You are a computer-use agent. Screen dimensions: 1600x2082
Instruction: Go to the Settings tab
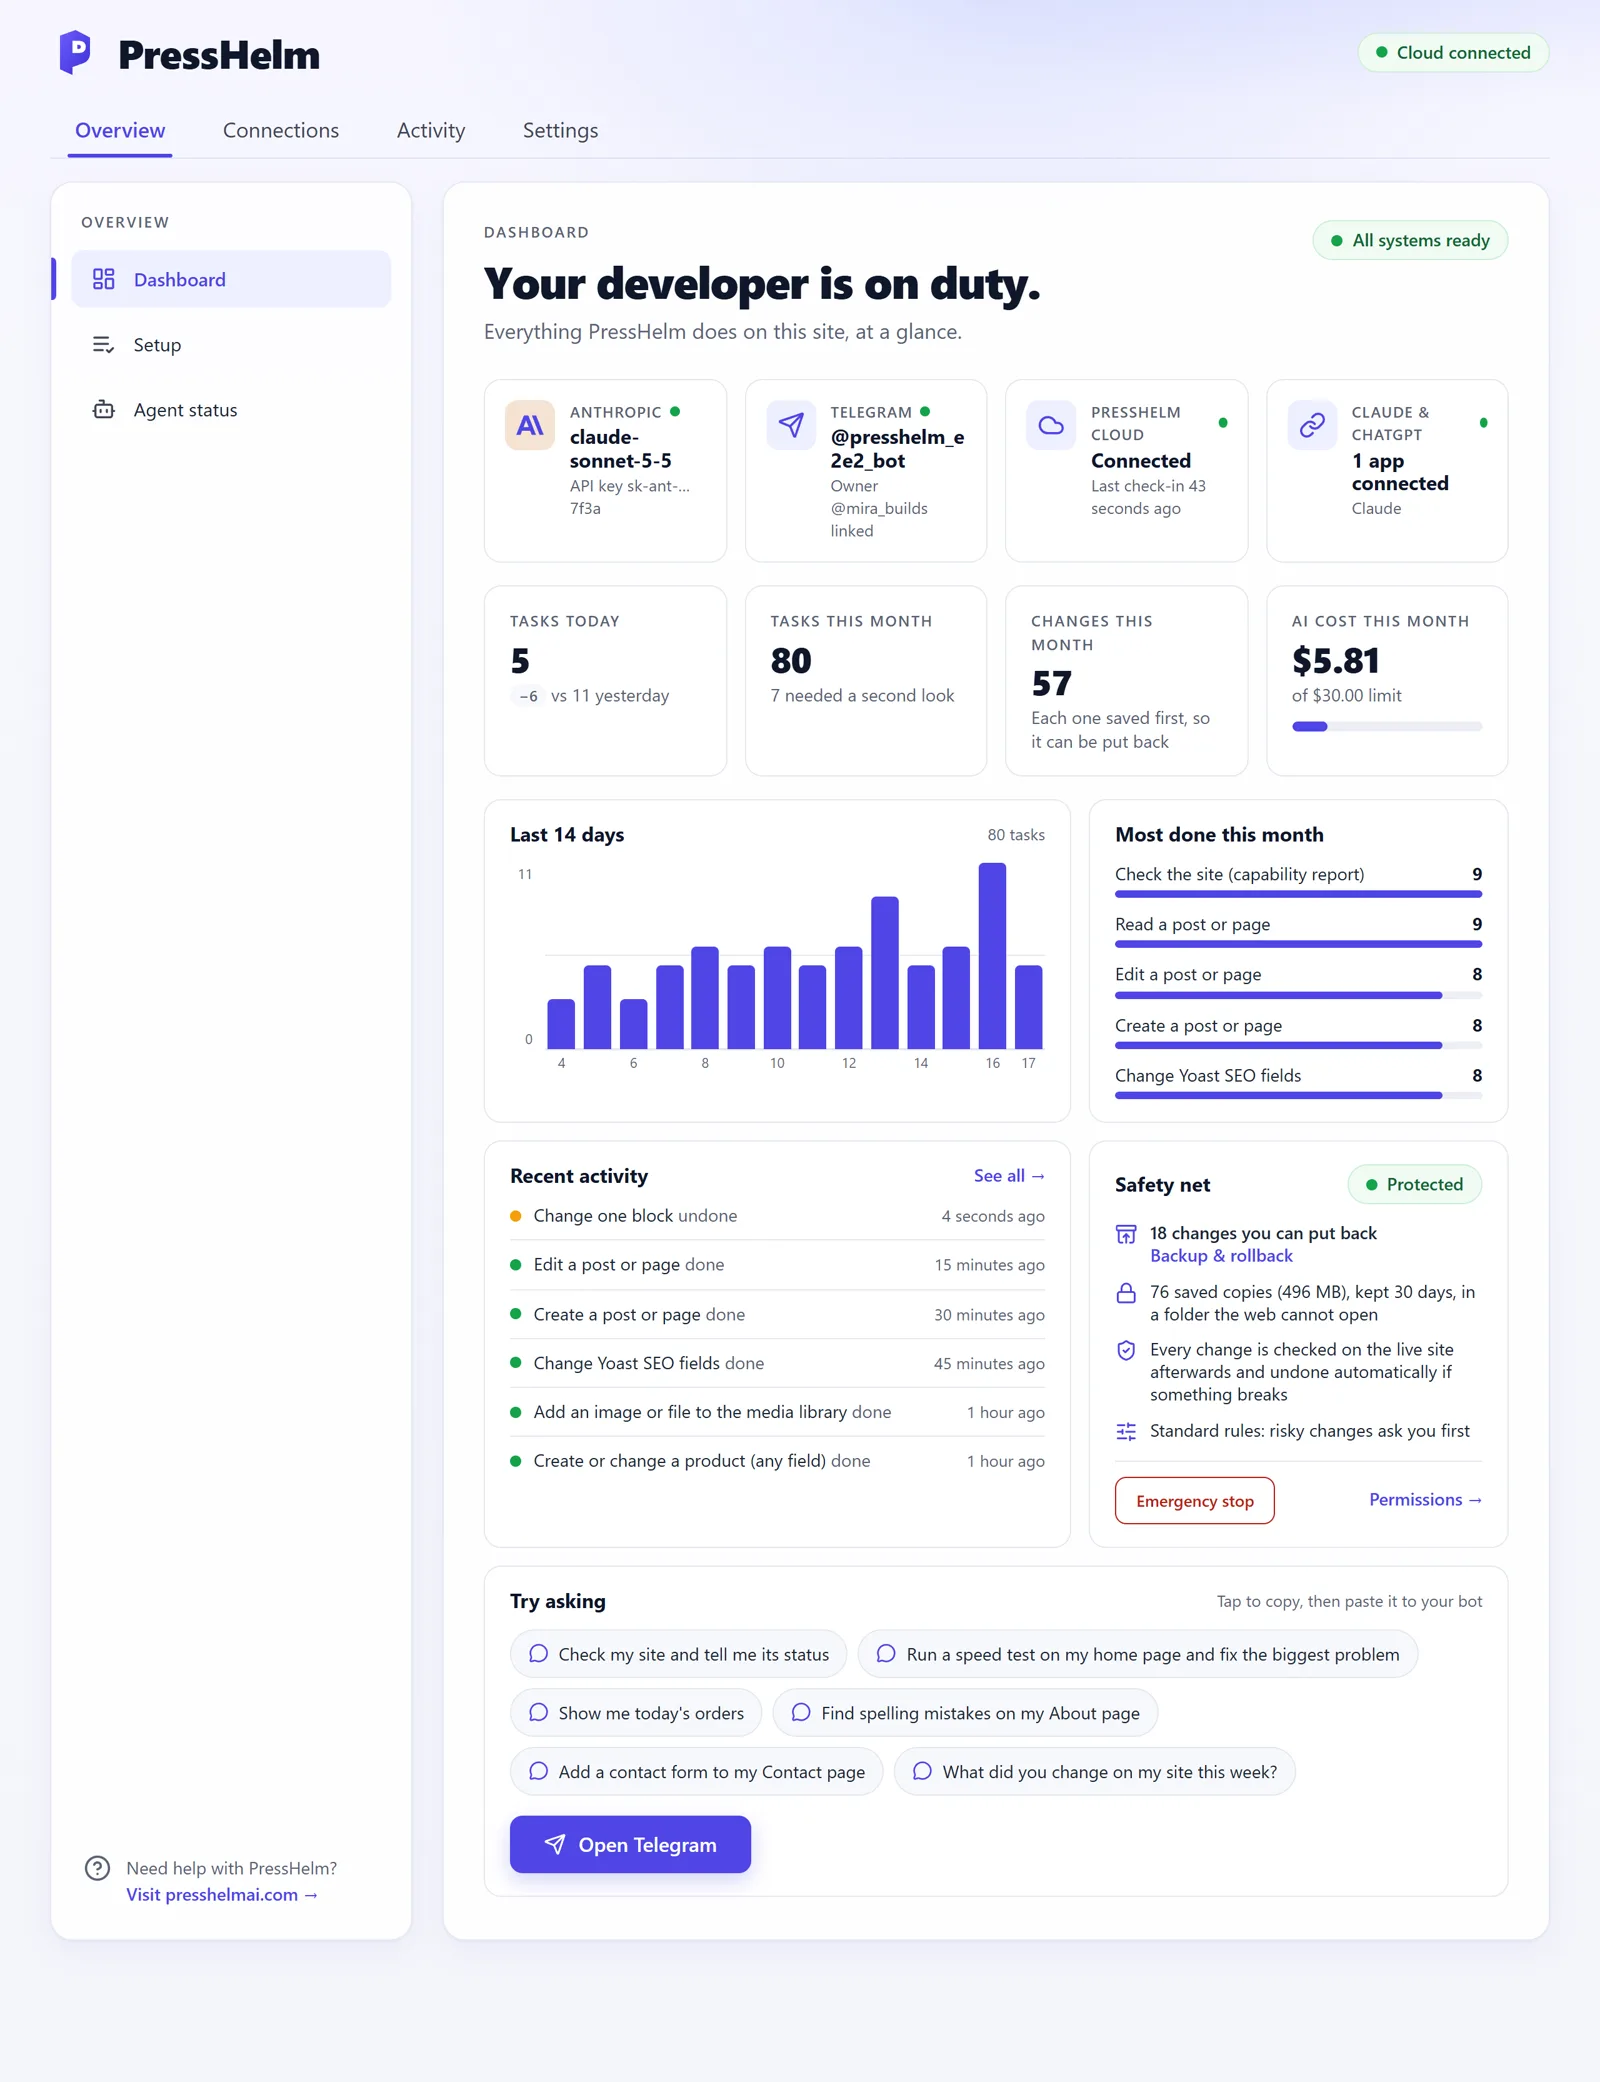point(560,131)
